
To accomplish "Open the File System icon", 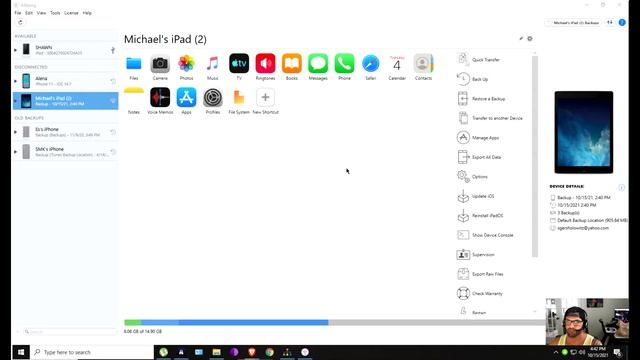I will coord(239,98).
